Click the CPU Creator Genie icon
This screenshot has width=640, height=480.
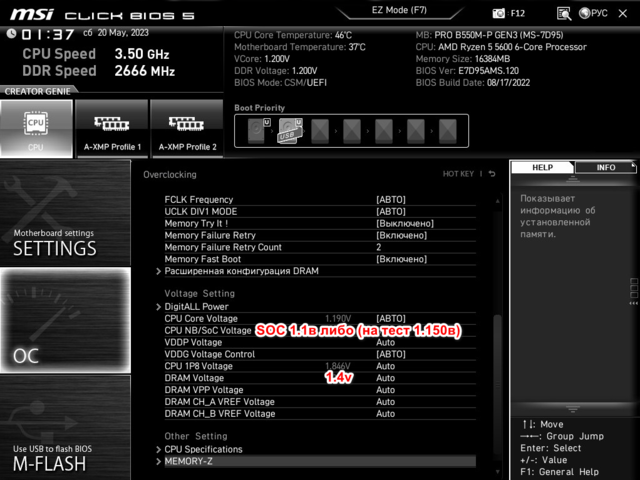click(x=36, y=128)
